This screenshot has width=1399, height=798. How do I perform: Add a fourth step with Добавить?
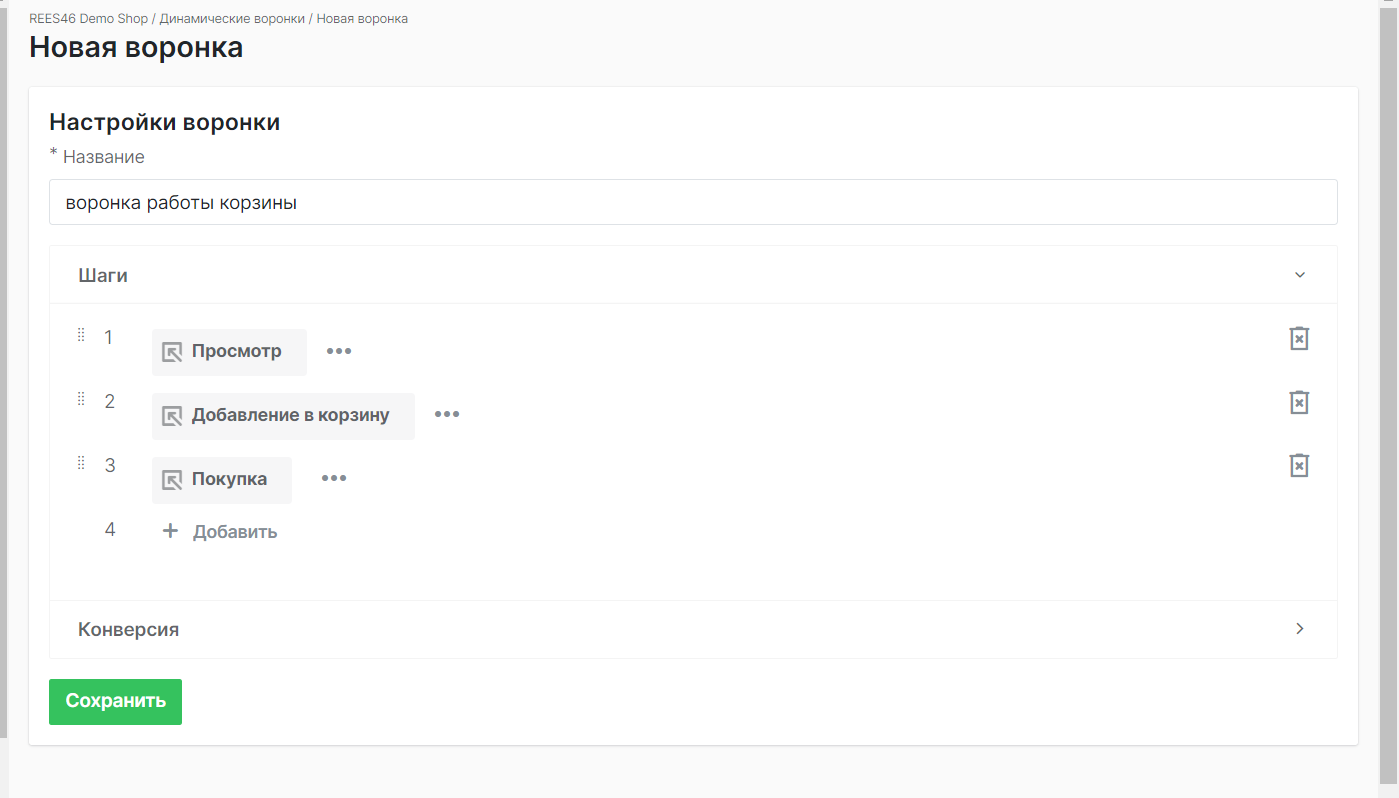pos(221,532)
